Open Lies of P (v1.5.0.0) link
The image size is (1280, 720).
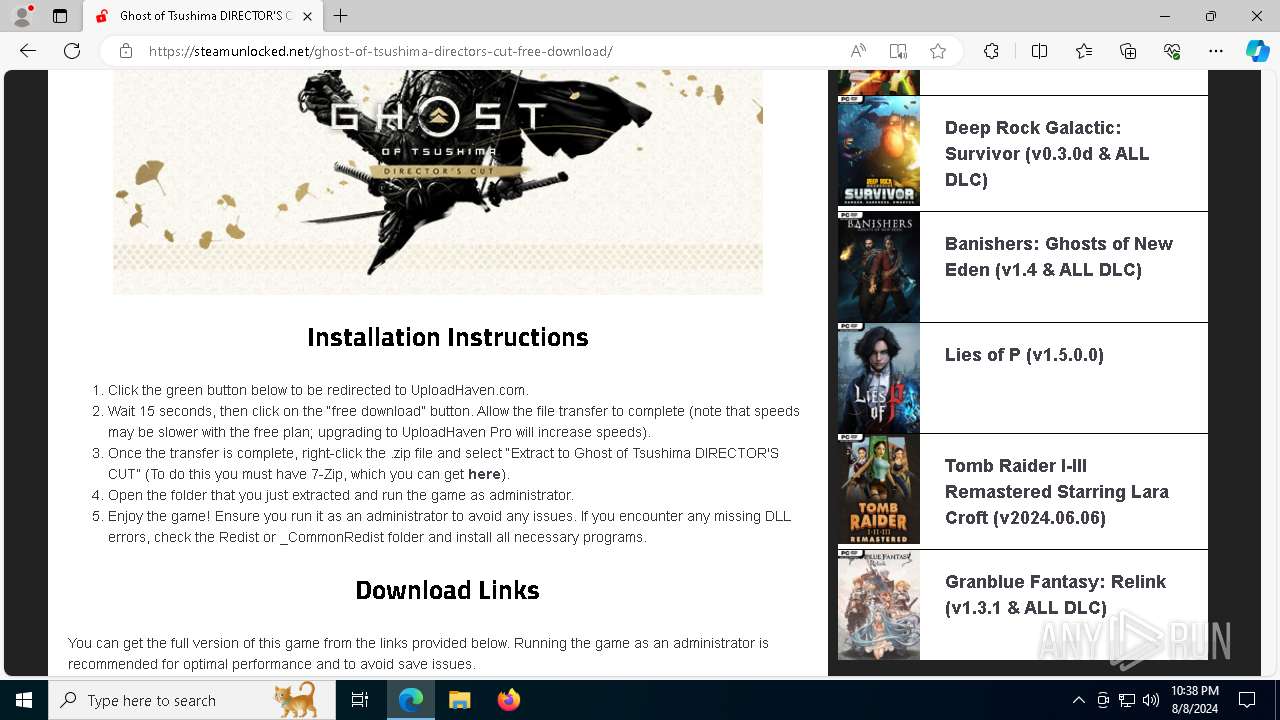coord(1024,355)
